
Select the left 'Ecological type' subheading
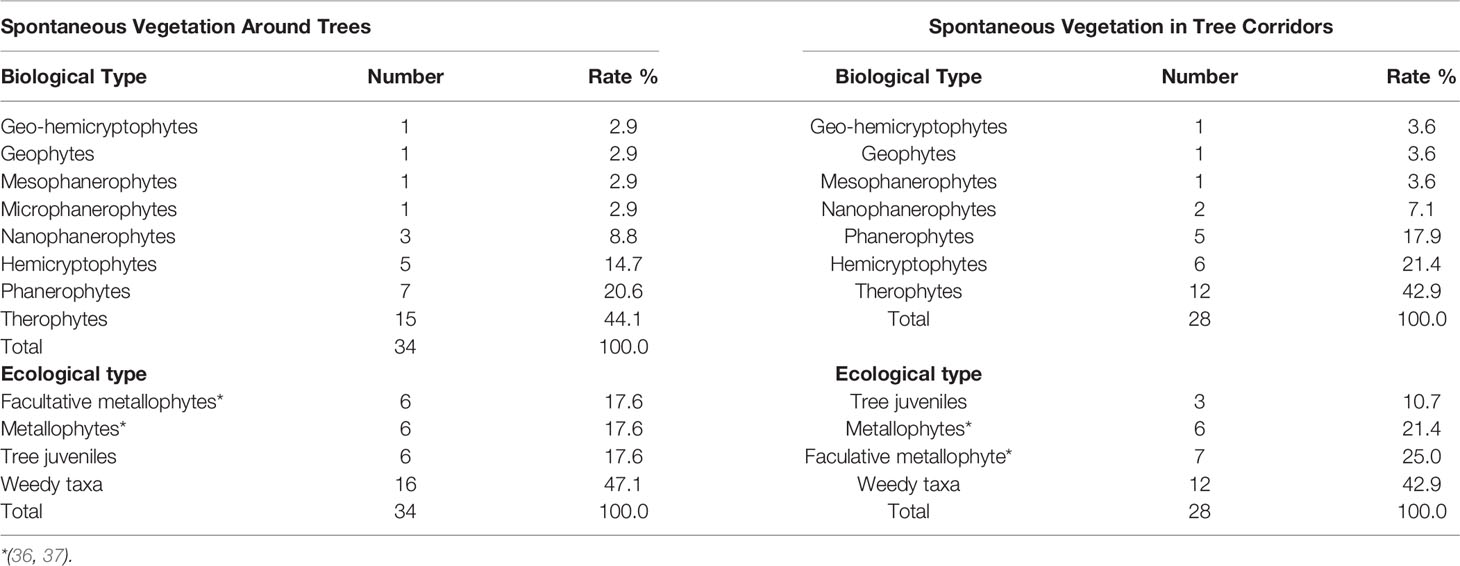(x=74, y=374)
